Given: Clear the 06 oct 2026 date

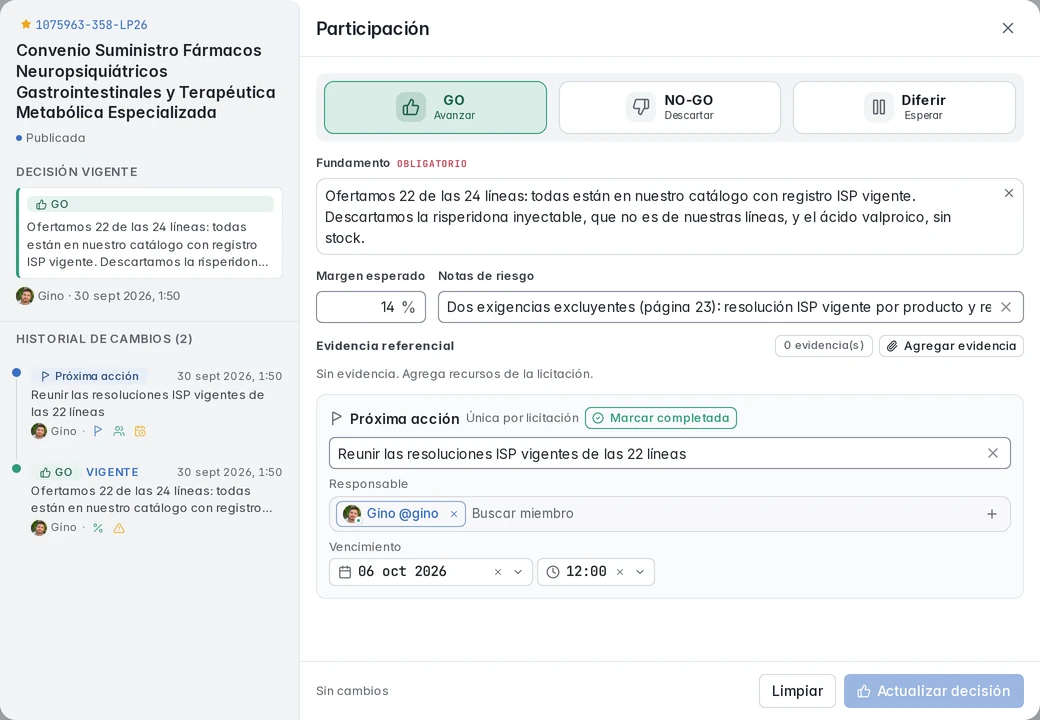Looking at the screenshot, I should 497,571.
